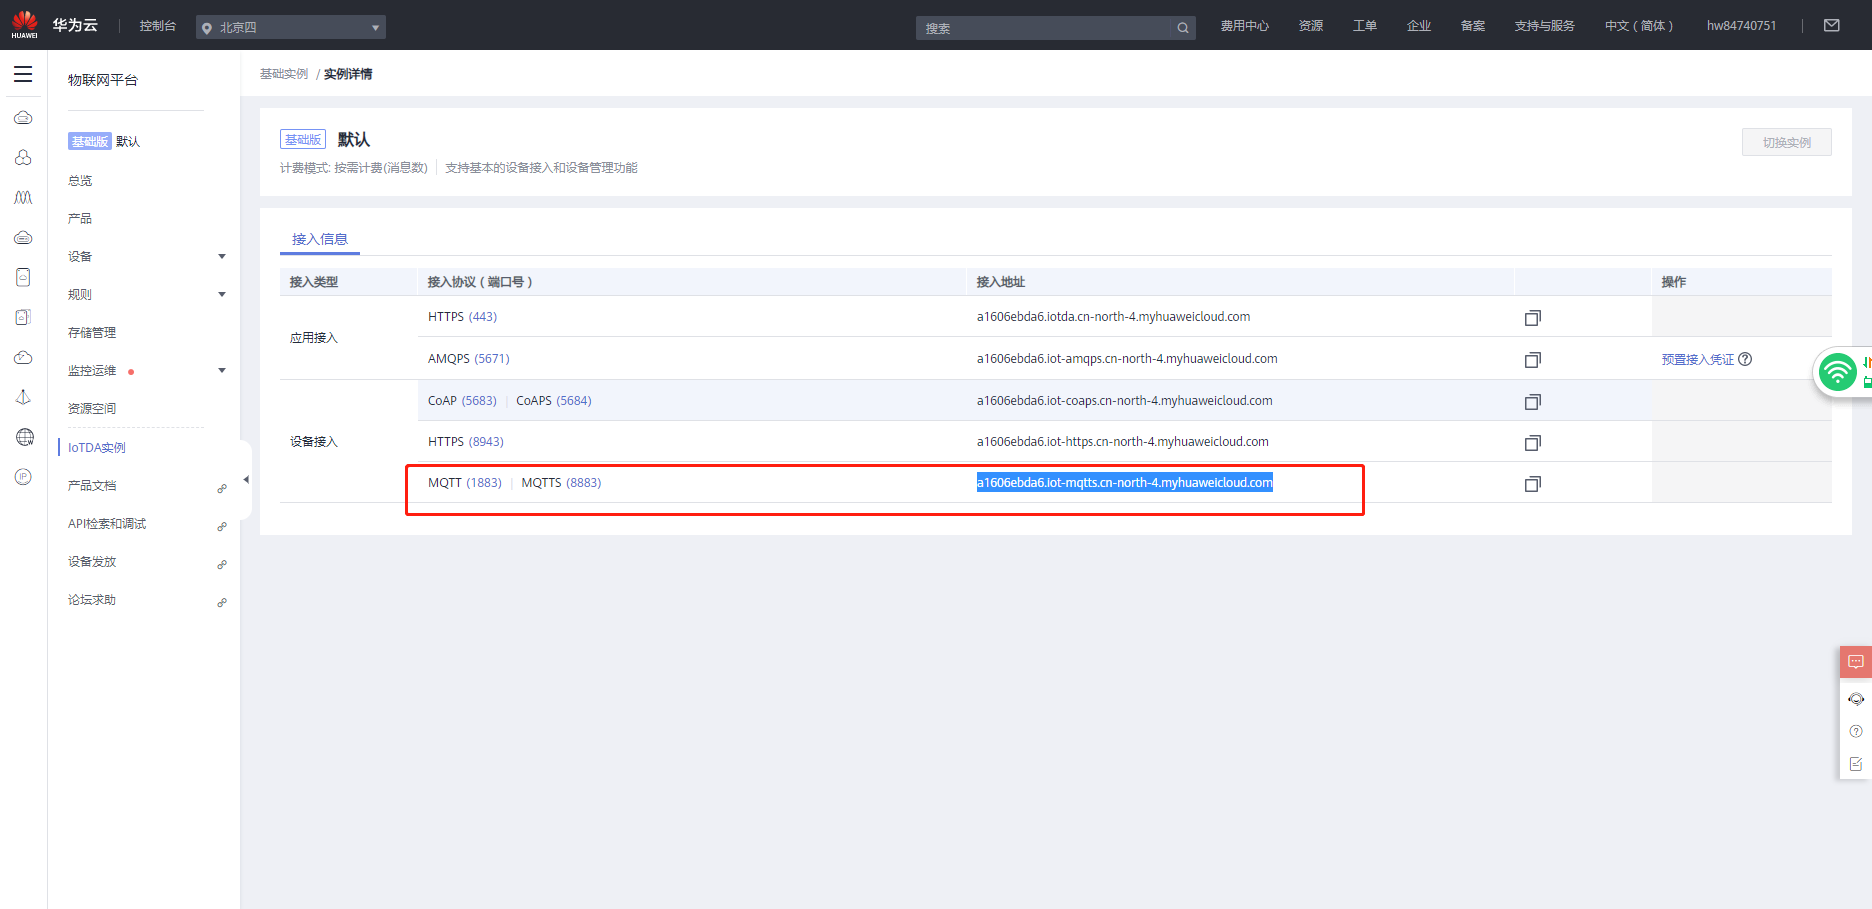Open 资源 in top bar
This screenshot has height=909, width=1872.
point(1311,26)
